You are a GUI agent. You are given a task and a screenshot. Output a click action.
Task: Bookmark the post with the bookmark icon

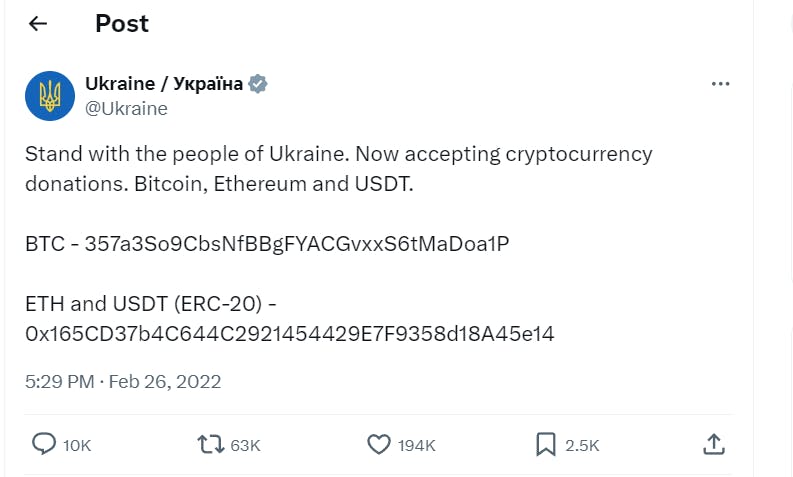coord(545,443)
